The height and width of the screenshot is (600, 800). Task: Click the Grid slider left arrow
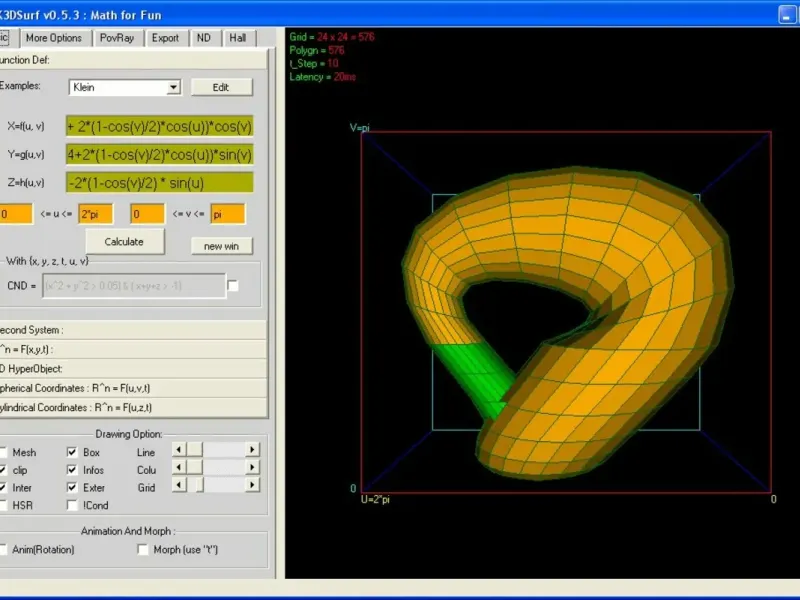click(179, 486)
